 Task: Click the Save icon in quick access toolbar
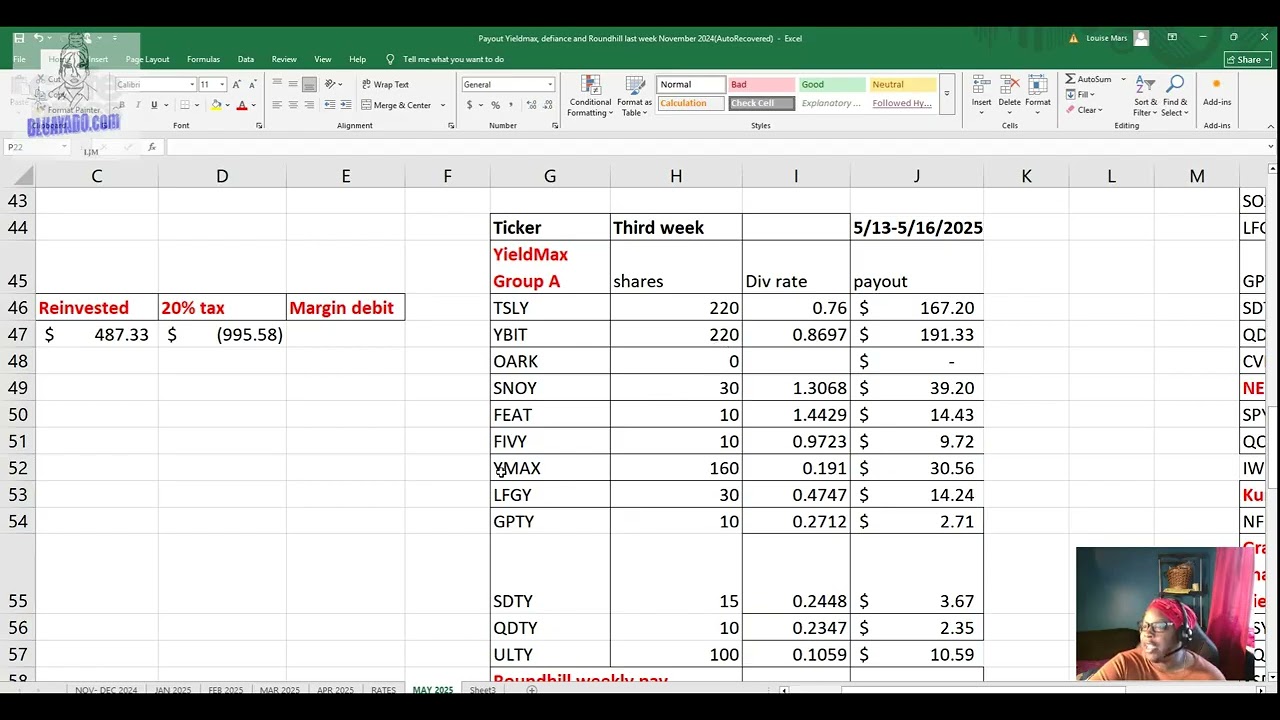(x=19, y=38)
